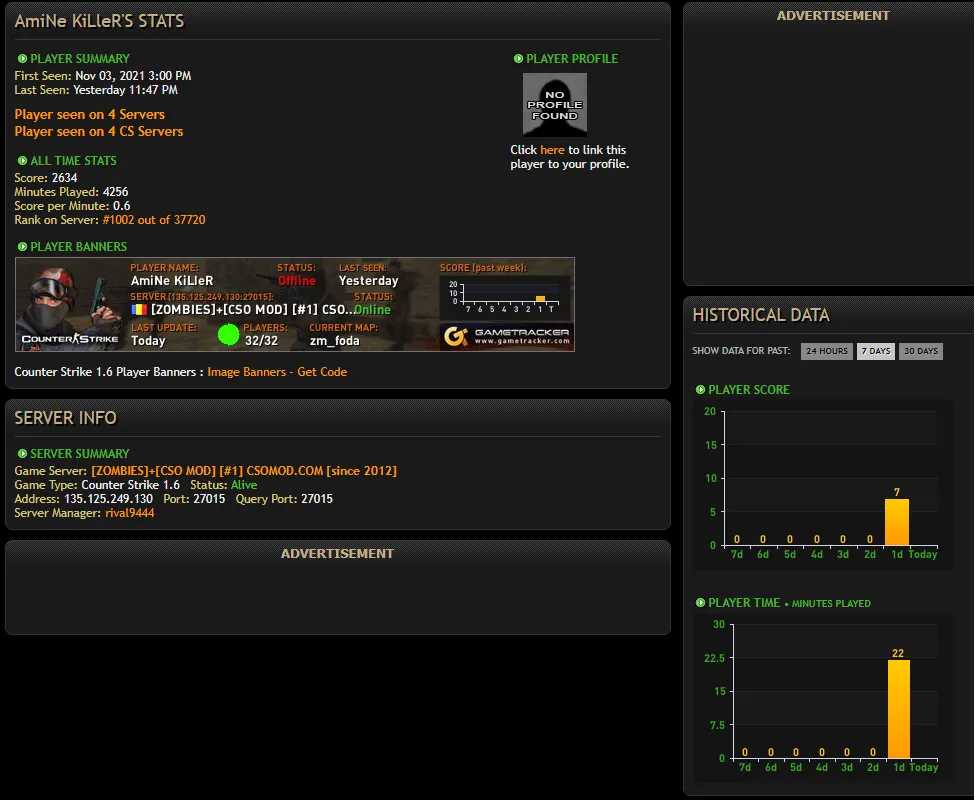Click the GameTracker logo in the banner
975x801 pixels.
(507, 336)
